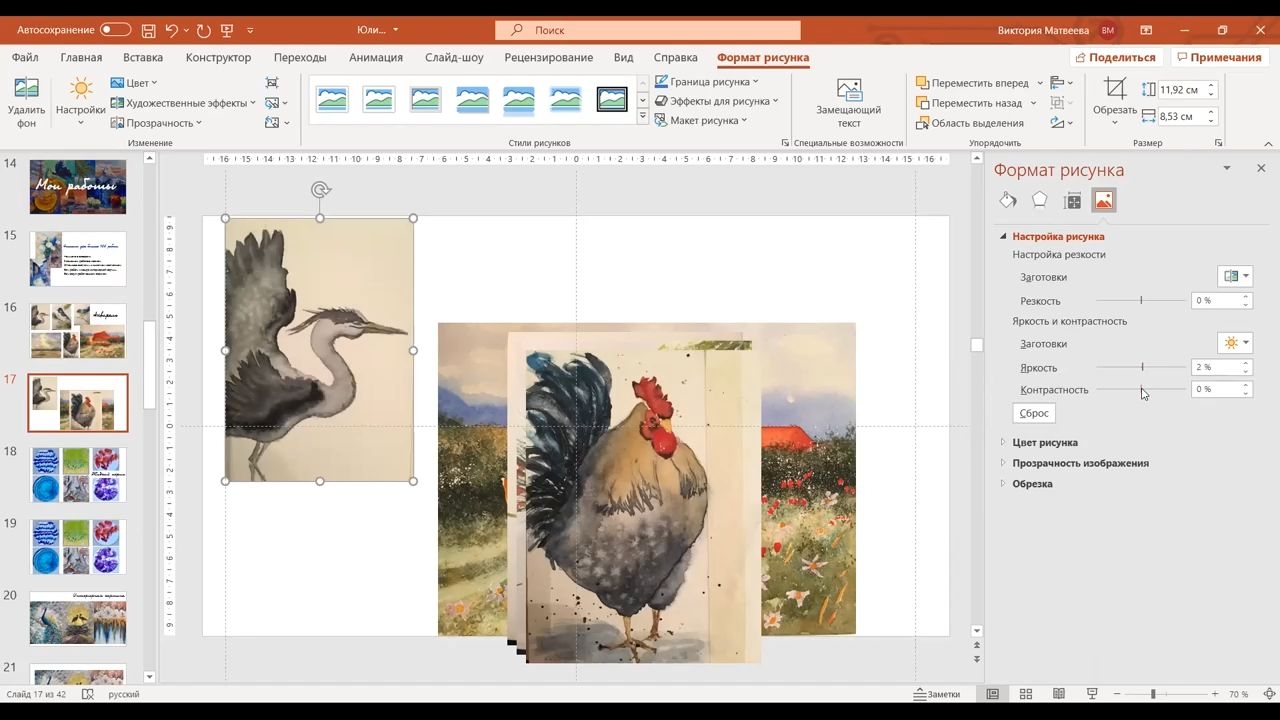
Task: Open the Область выделения pane
Action: (969, 123)
